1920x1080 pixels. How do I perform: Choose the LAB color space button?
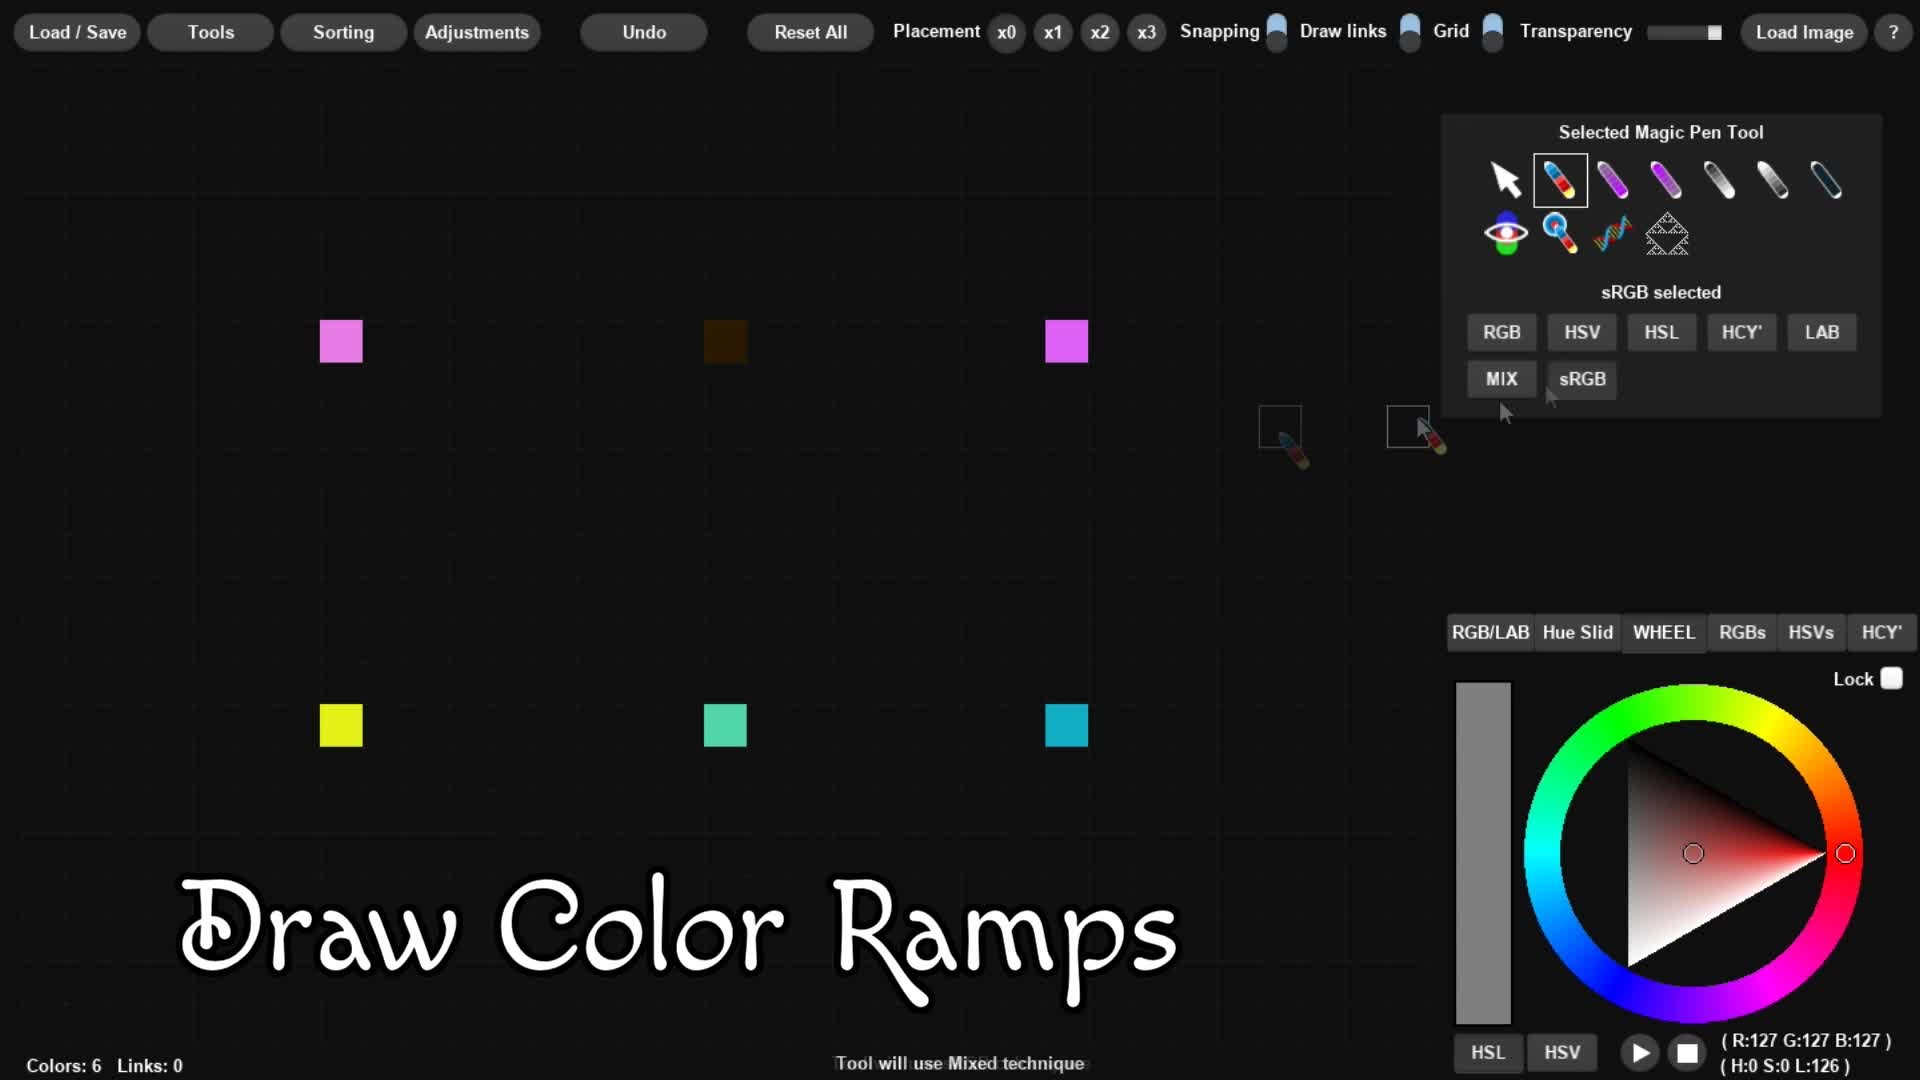pyautogui.click(x=1821, y=332)
